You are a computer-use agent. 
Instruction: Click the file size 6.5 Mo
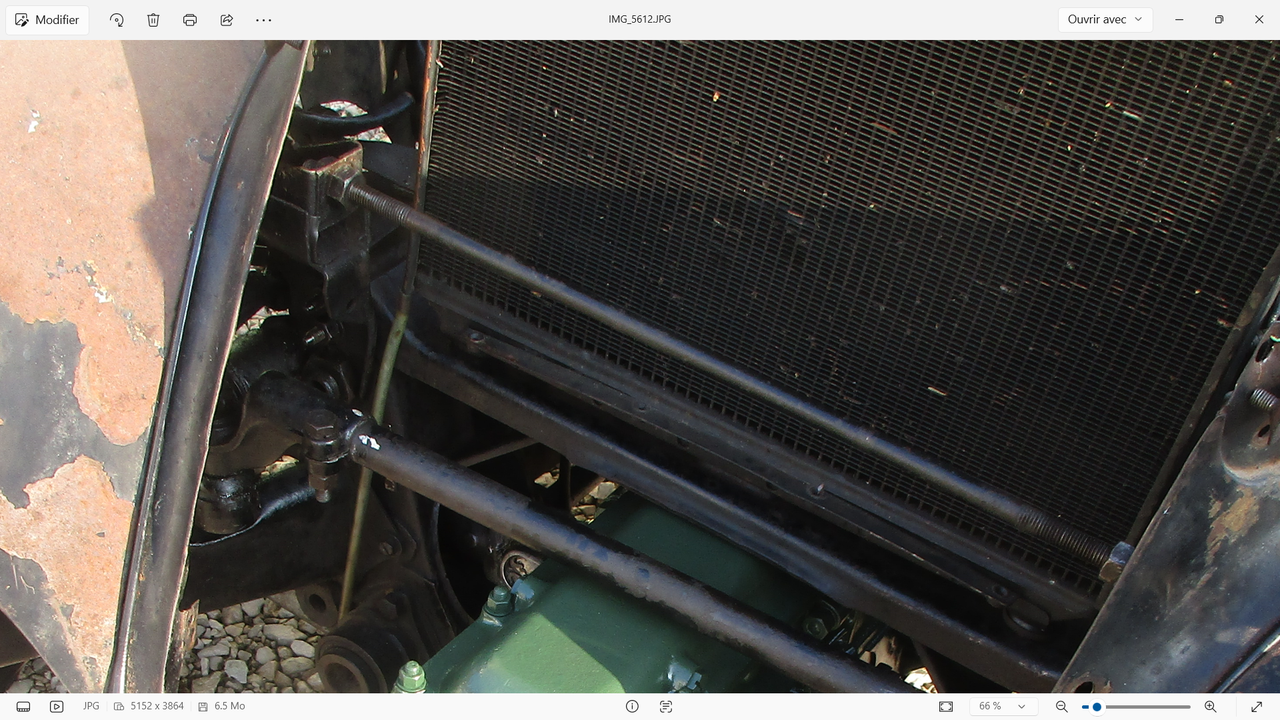click(x=221, y=706)
